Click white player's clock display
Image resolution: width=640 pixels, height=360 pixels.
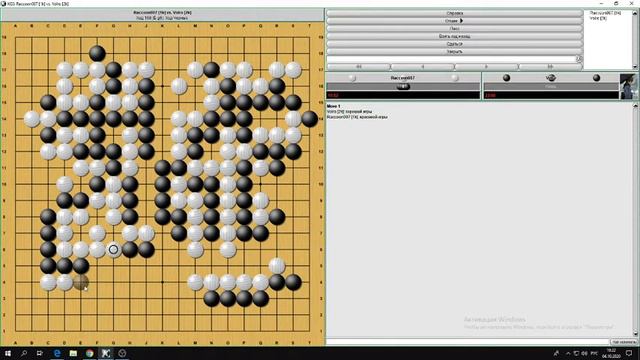click(403, 95)
